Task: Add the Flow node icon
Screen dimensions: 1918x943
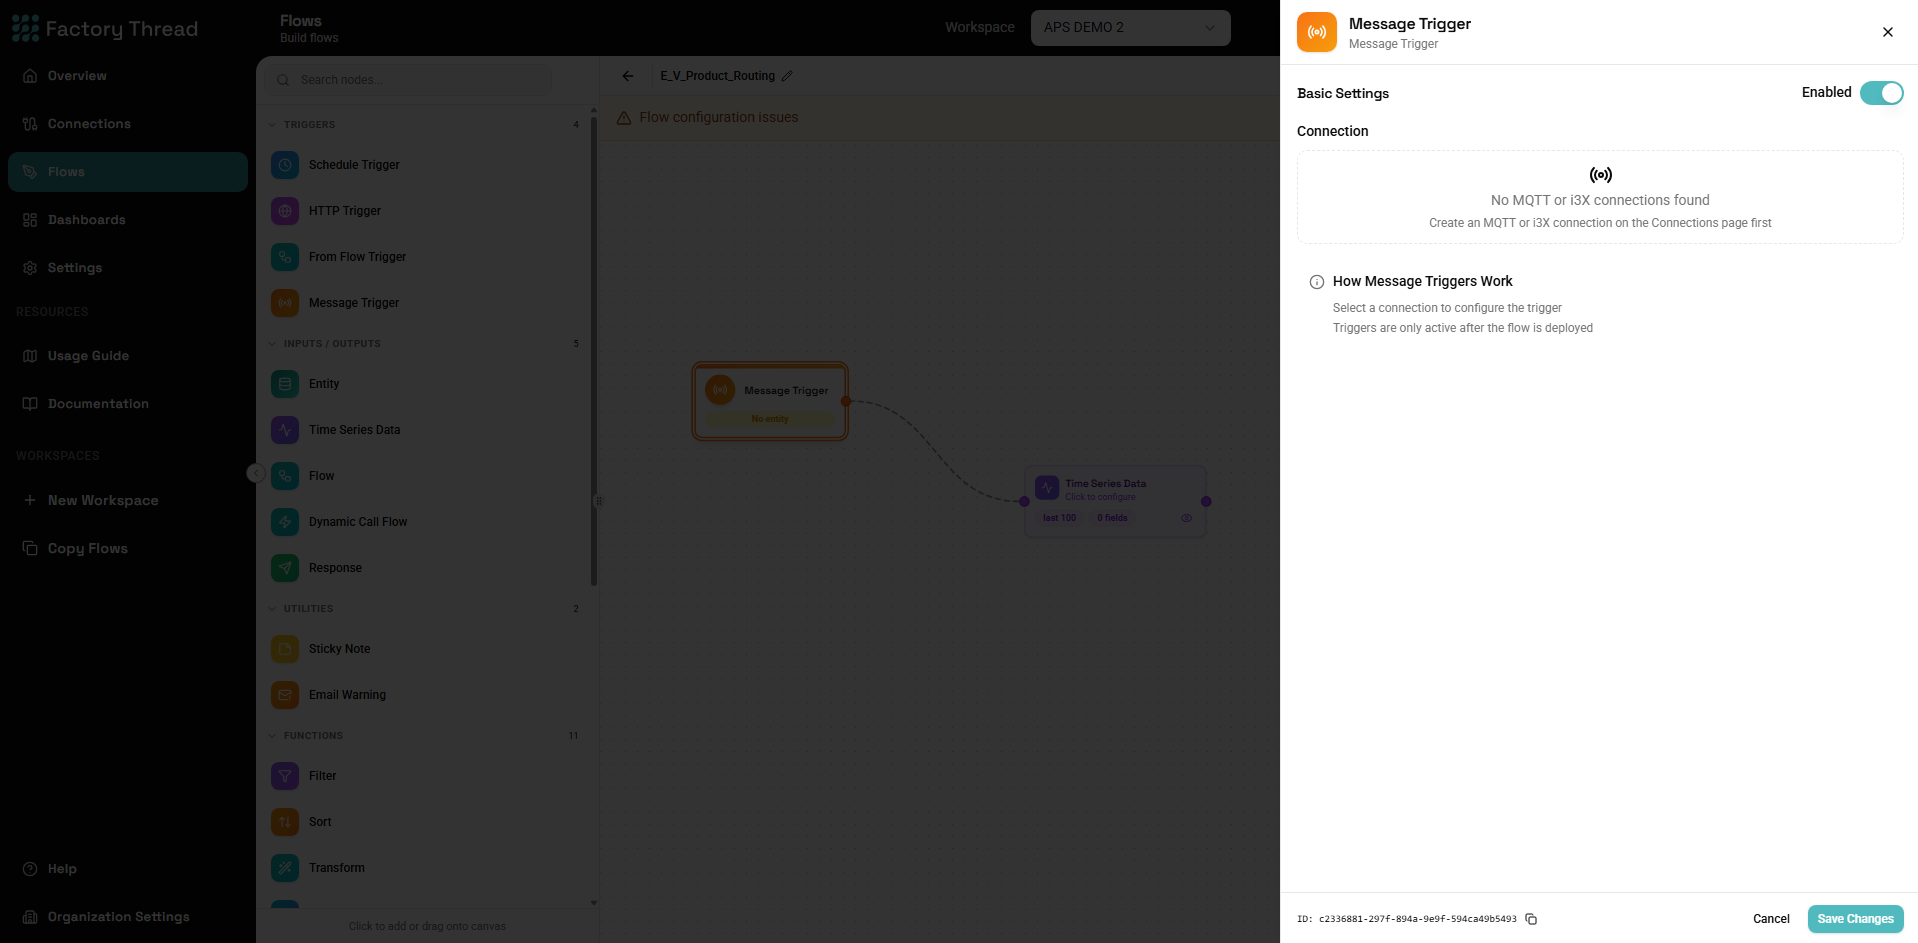Action: pyautogui.click(x=285, y=476)
